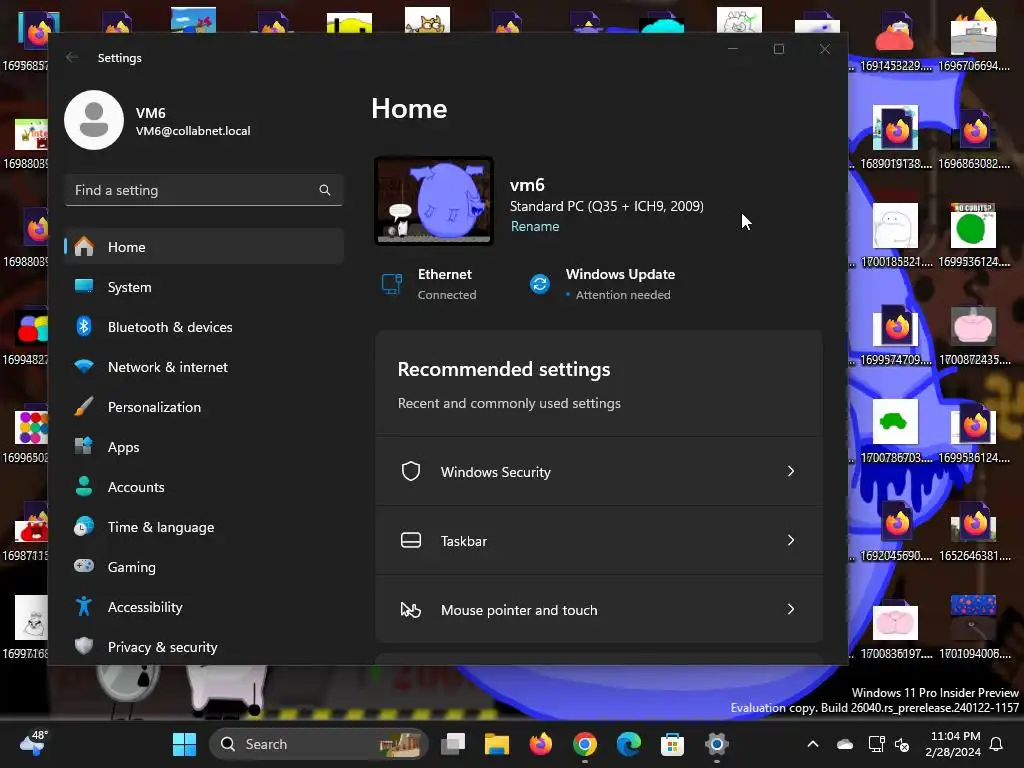Select desktop file 1700185321
This screenshot has height=768, width=1024.
(895, 235)
